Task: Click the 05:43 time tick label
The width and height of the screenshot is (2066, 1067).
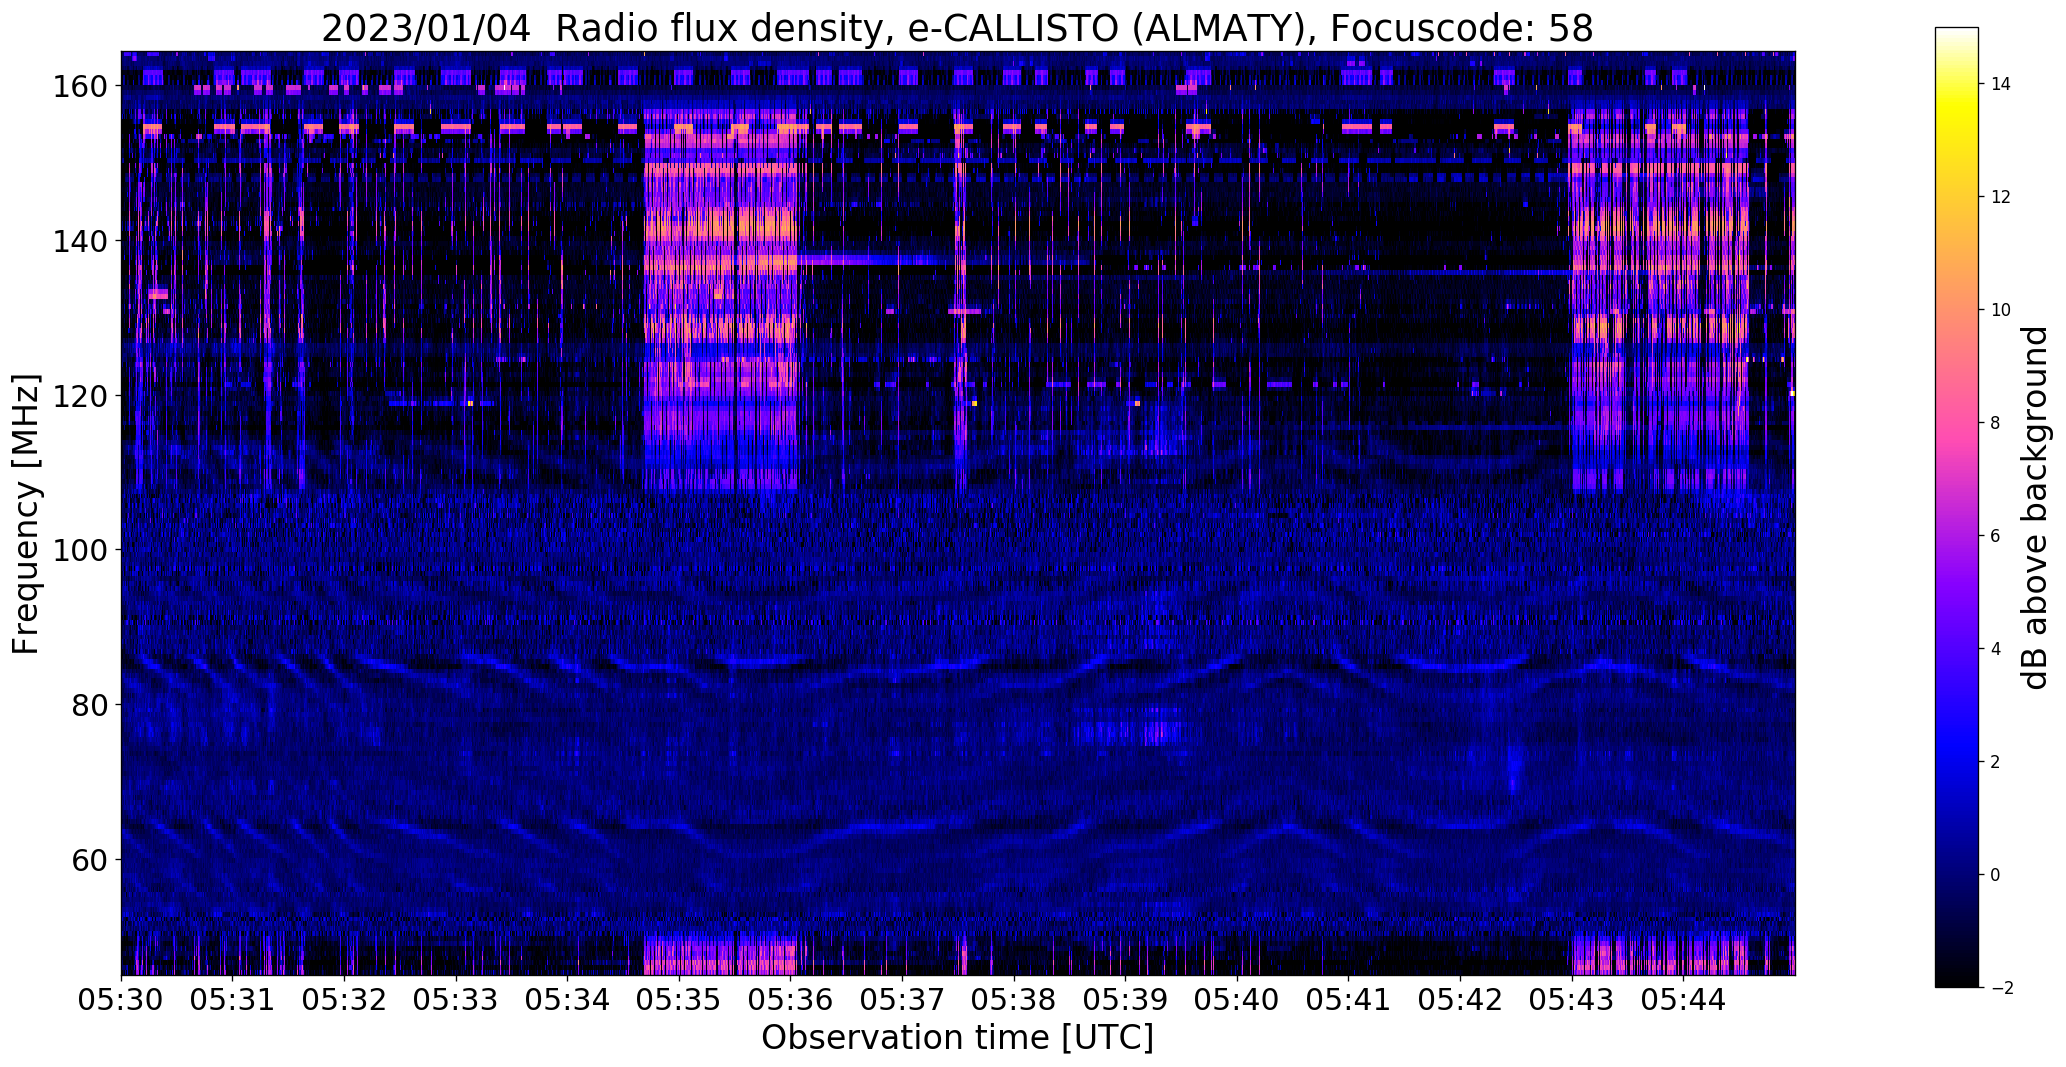Action: point(1572,1000)
